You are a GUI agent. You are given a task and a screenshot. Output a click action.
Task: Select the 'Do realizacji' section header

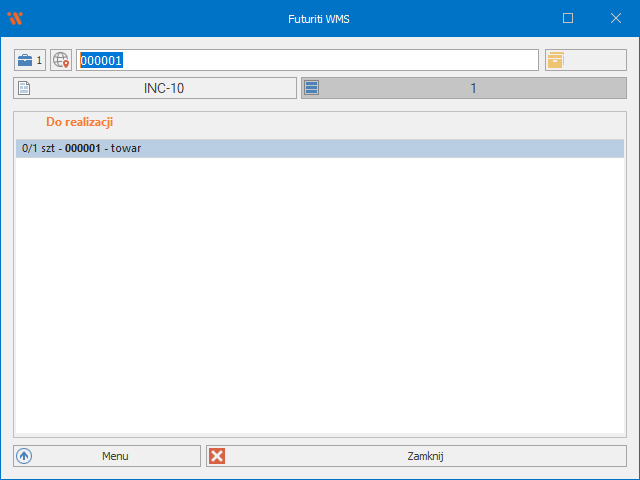(x=79, y=122)
